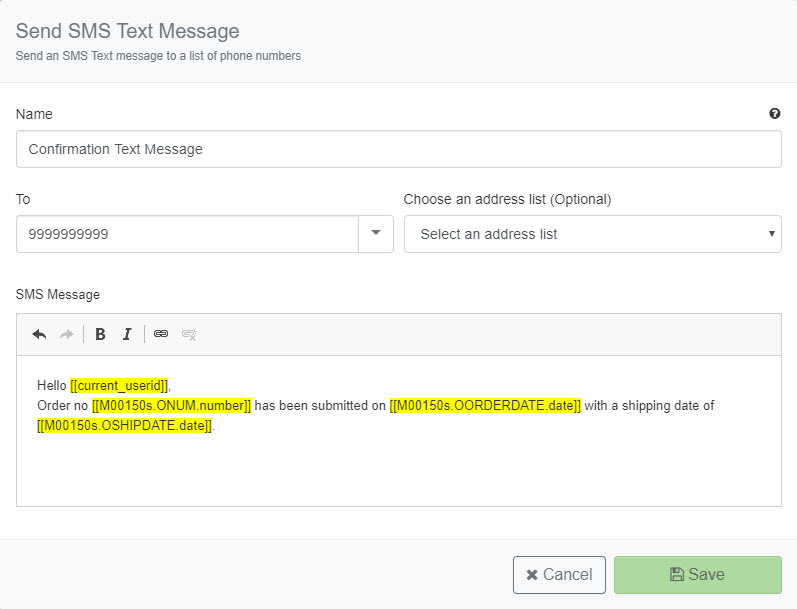
Task: Toggle bold formatting in SMS editor
Action: 100,334
